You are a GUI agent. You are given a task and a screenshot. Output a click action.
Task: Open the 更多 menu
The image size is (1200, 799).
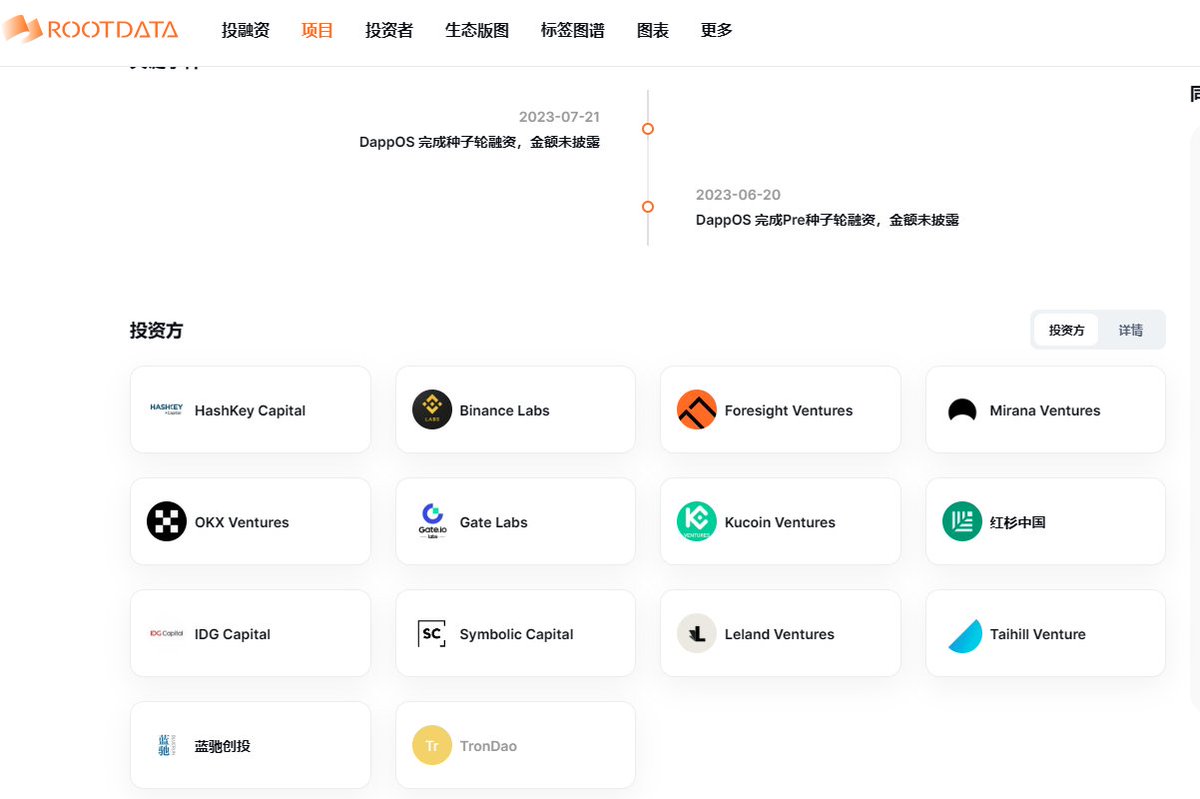coord(717,30)
